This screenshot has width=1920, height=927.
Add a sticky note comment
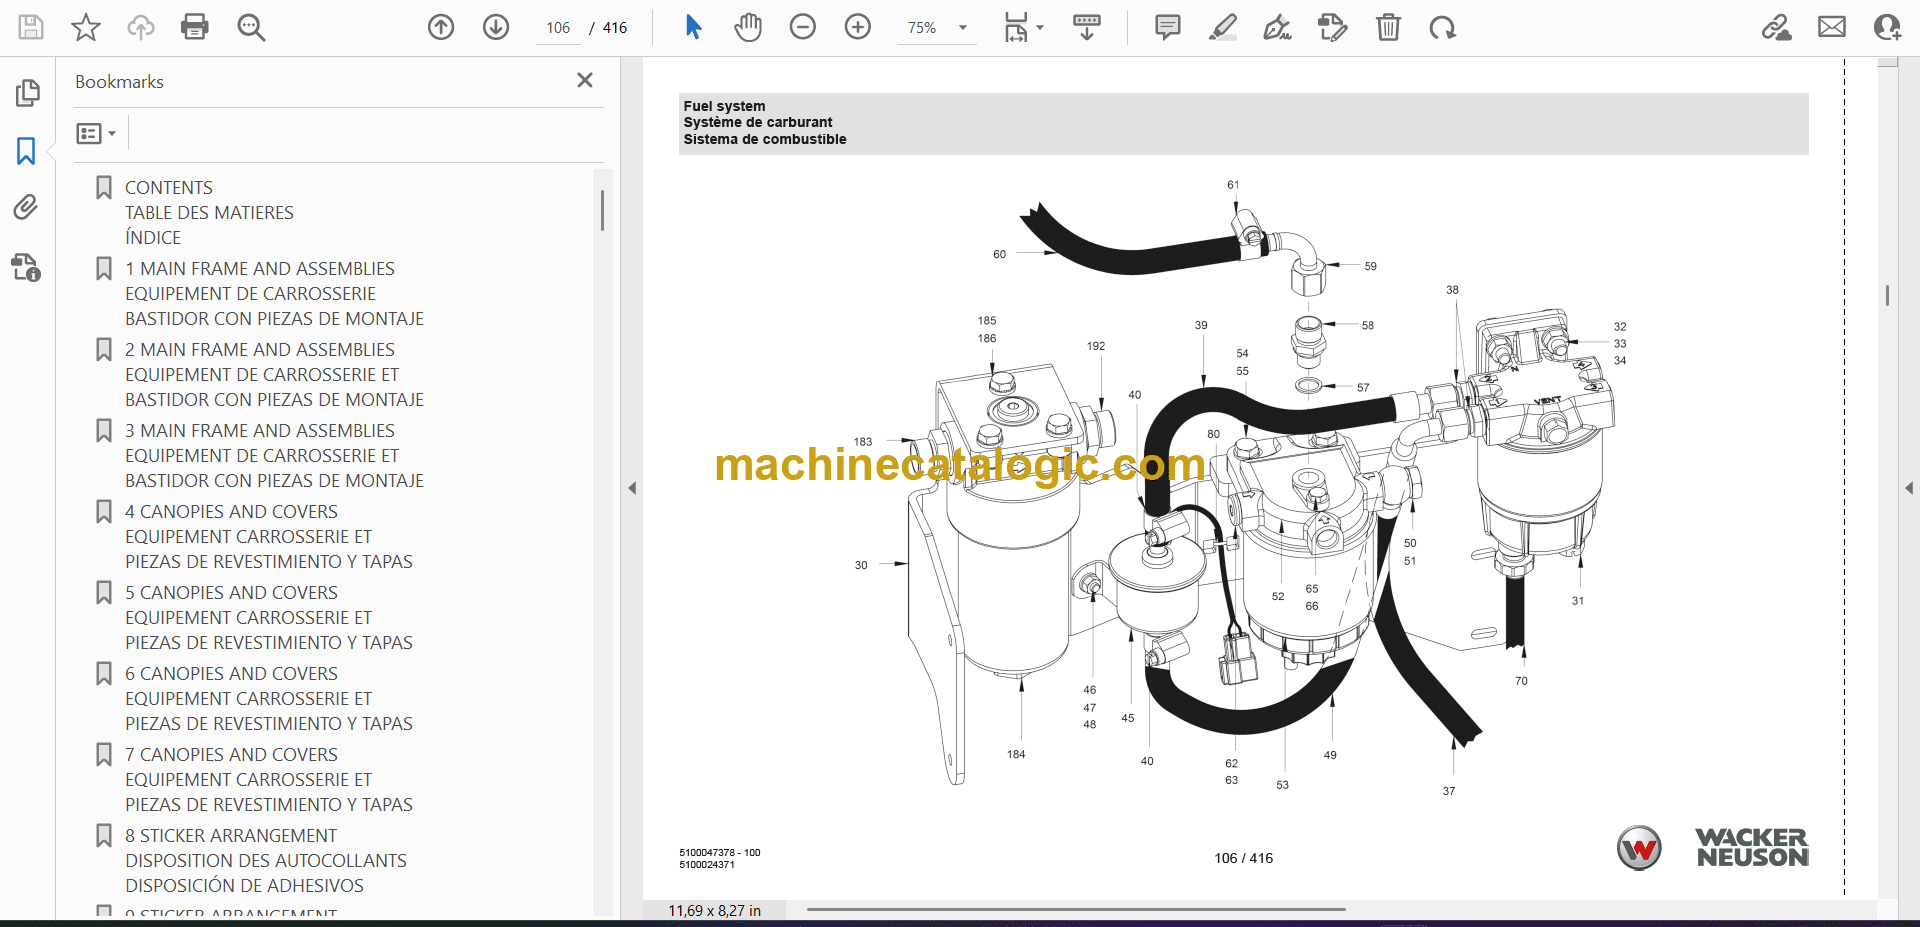tap(1167, 27)
